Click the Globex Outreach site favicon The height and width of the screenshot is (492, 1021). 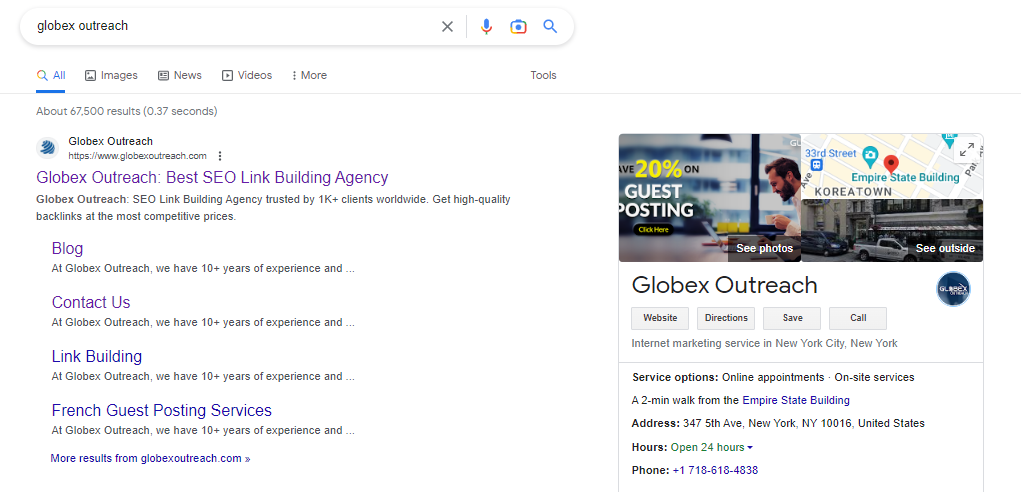(x=48, y=148)
